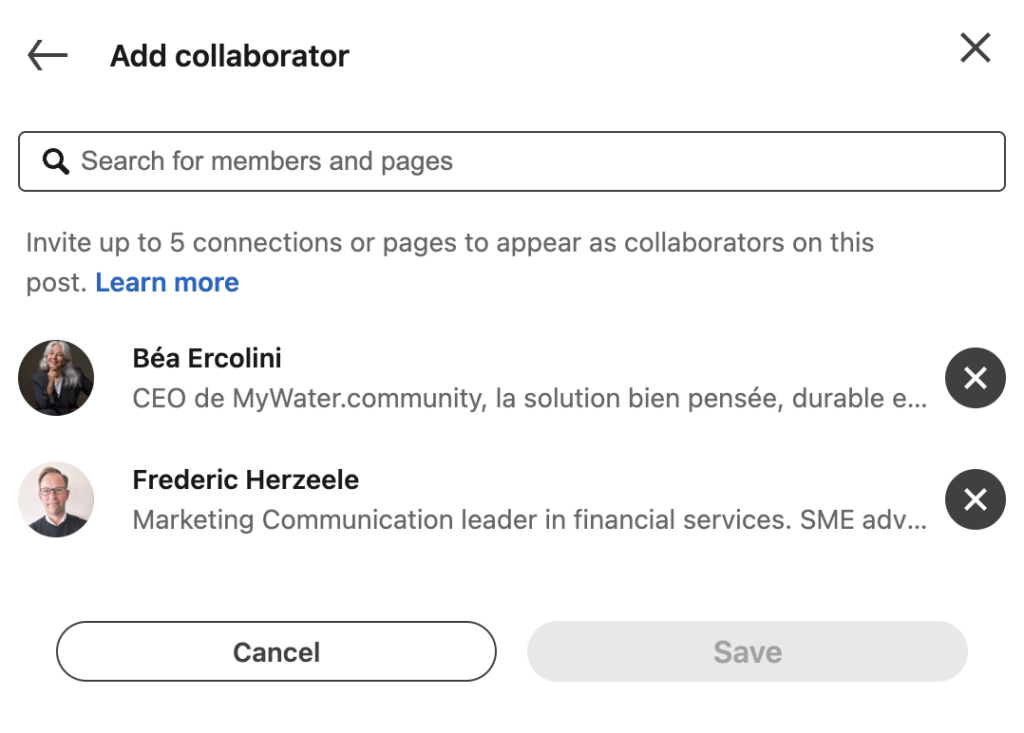Focus the Search for members and pages field
The image size is (1024, 733).
[x=512, y=161]
